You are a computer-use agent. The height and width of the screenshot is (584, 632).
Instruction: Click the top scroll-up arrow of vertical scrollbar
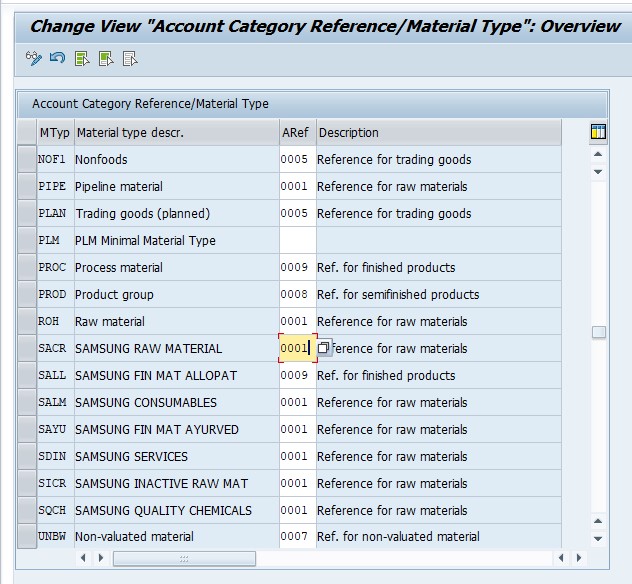[x=598, y=154]
